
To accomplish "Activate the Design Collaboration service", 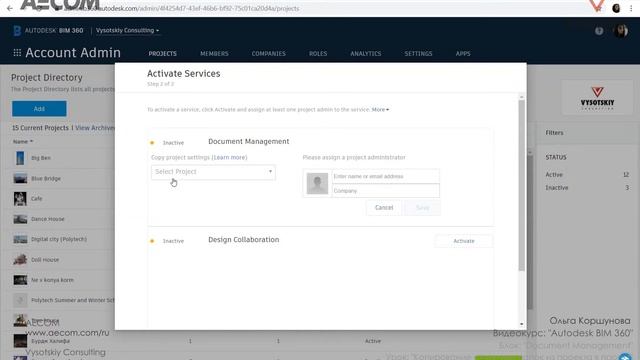I will [464, 241].
